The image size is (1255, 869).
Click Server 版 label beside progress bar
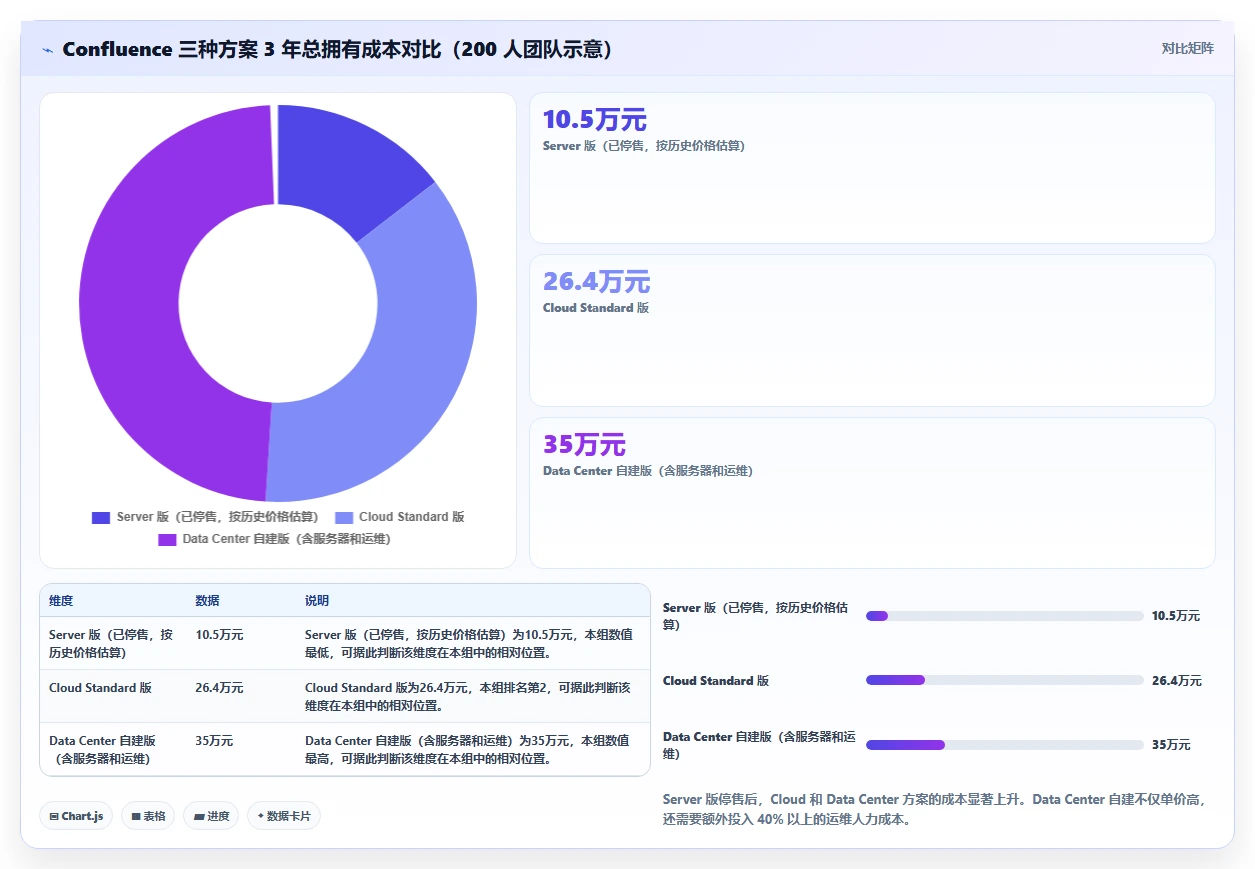(x=755, y=616)
